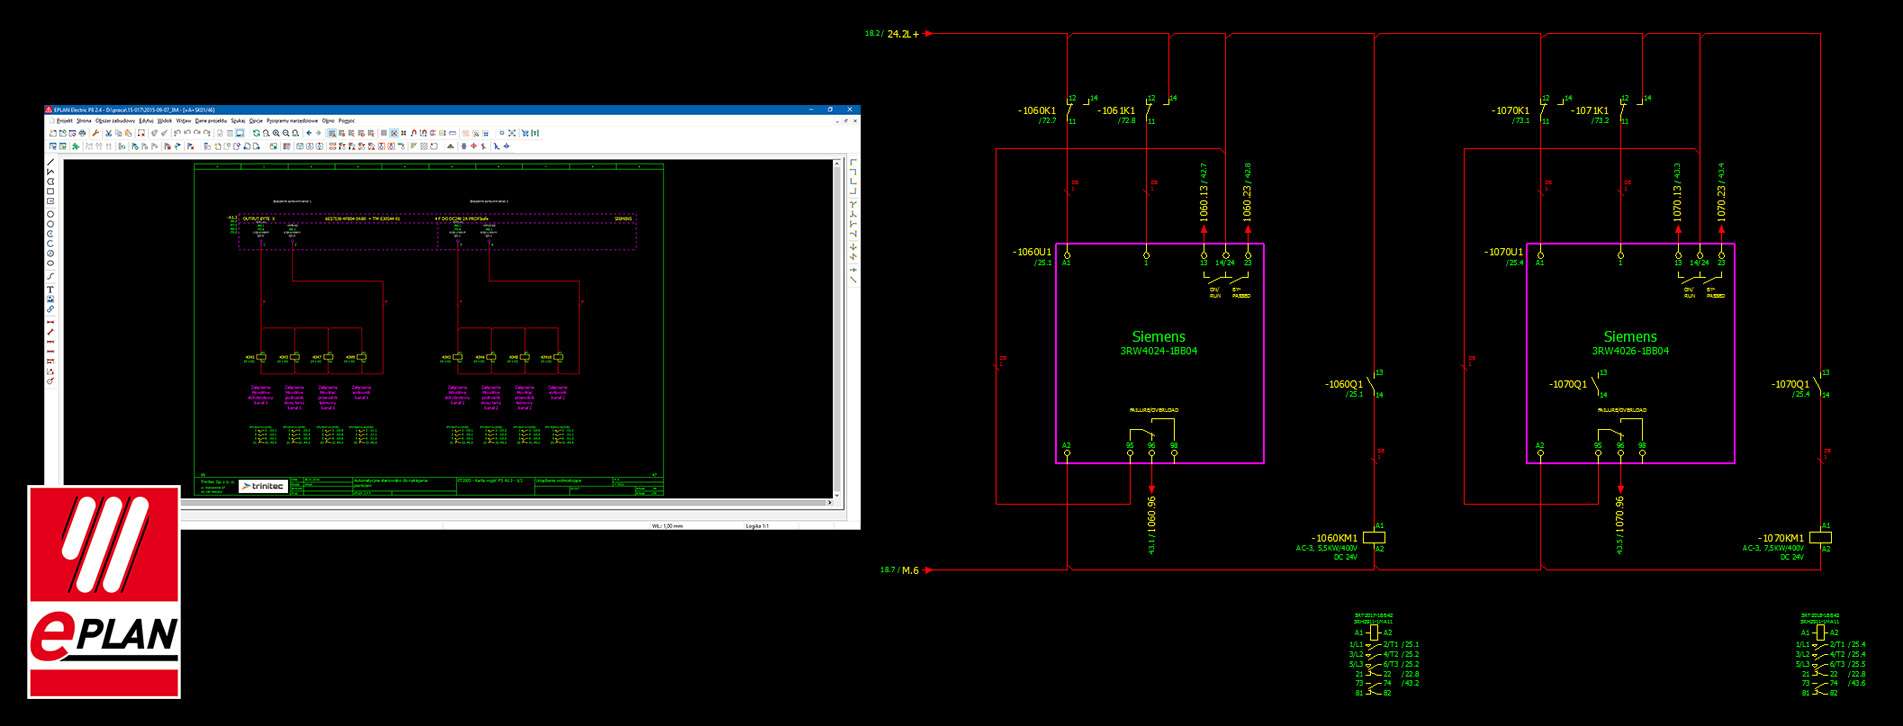1903x726 pixels.
Task: Select the Ellipse tool in left toolbar
Action: click(51, 262)
